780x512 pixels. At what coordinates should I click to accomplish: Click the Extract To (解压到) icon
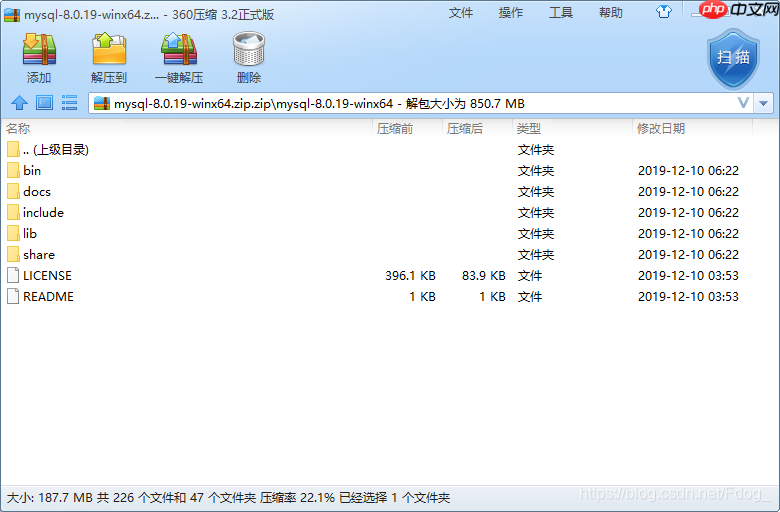pyautogui.click(x=109, y=49)
